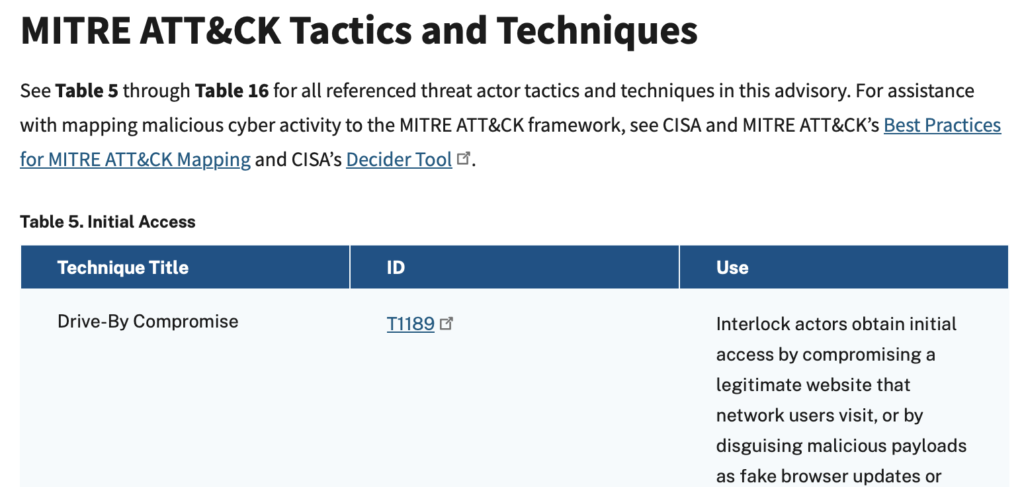Click the bold Table 5 reference in the paragraph
Viewport: 1024px width, 487px height.
coord(86,92)
